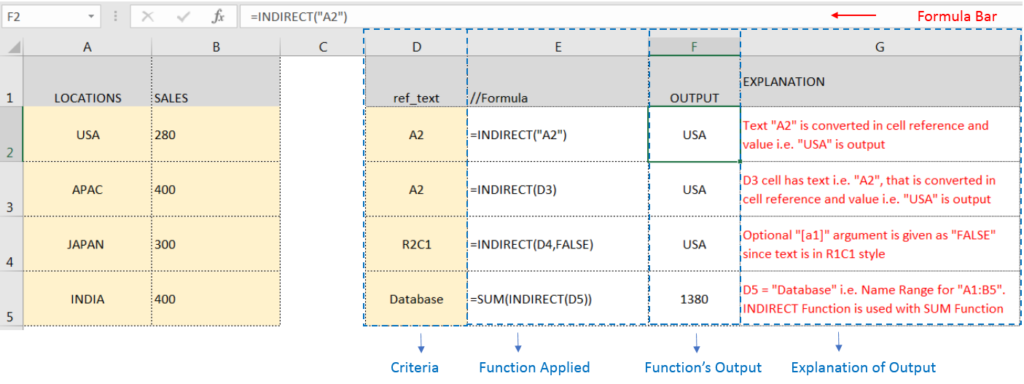
Task: Select the USA output cell in row 4
Action: coord(695,244)
